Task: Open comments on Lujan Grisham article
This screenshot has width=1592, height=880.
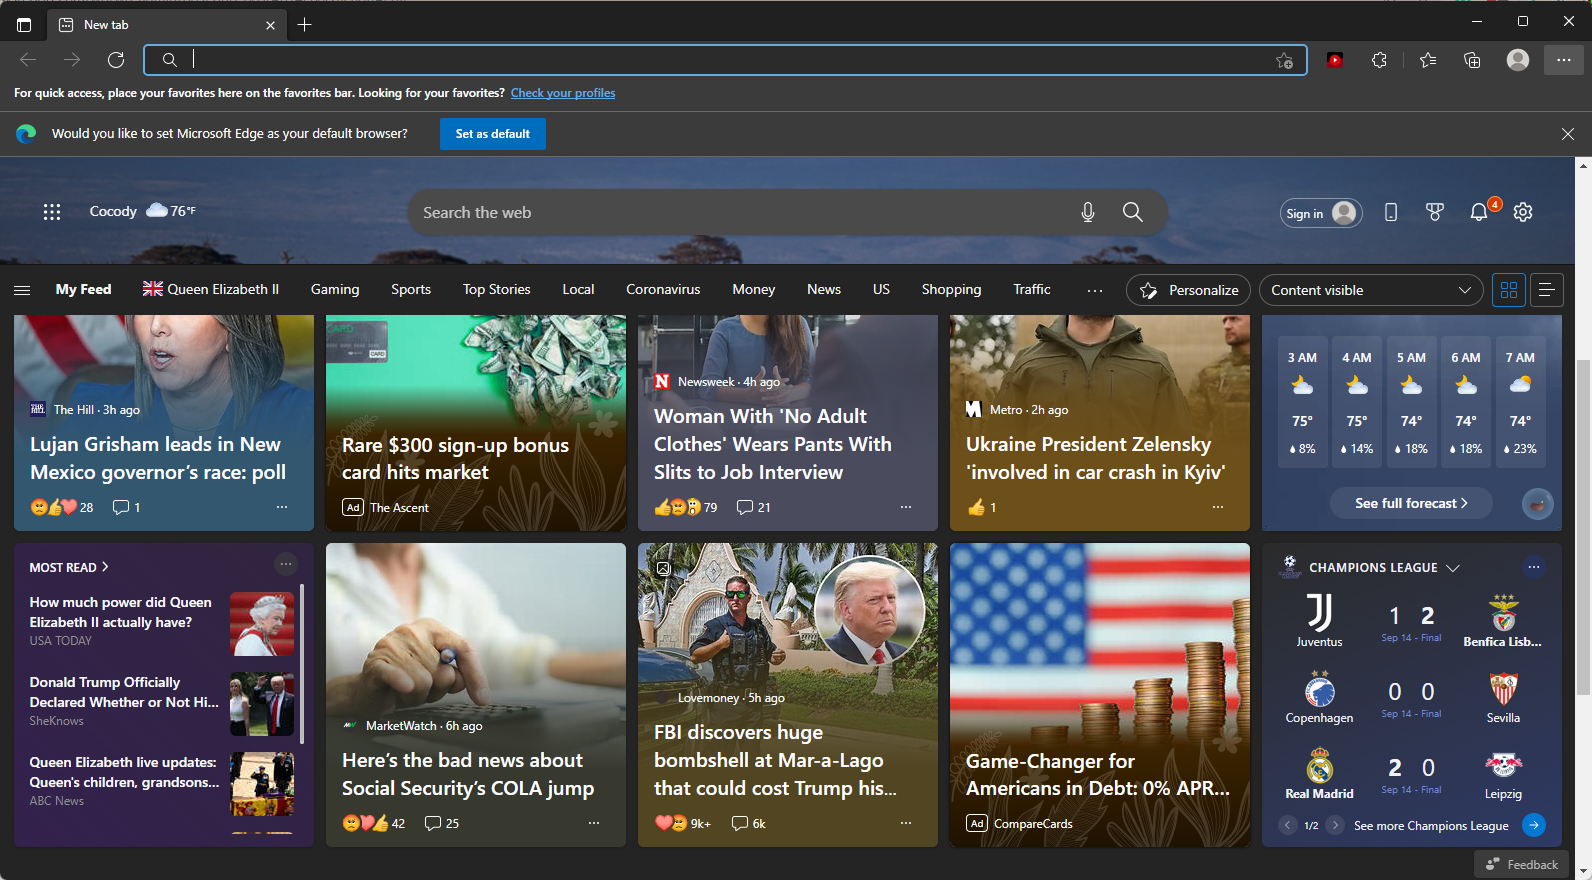Action: tap(127, 507)
